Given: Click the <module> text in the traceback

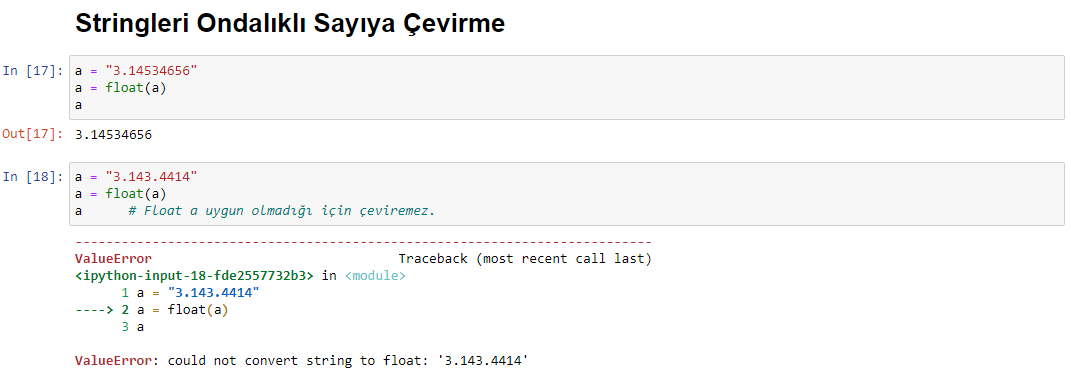Looking at the screenshot, I should tap(375, 276).
